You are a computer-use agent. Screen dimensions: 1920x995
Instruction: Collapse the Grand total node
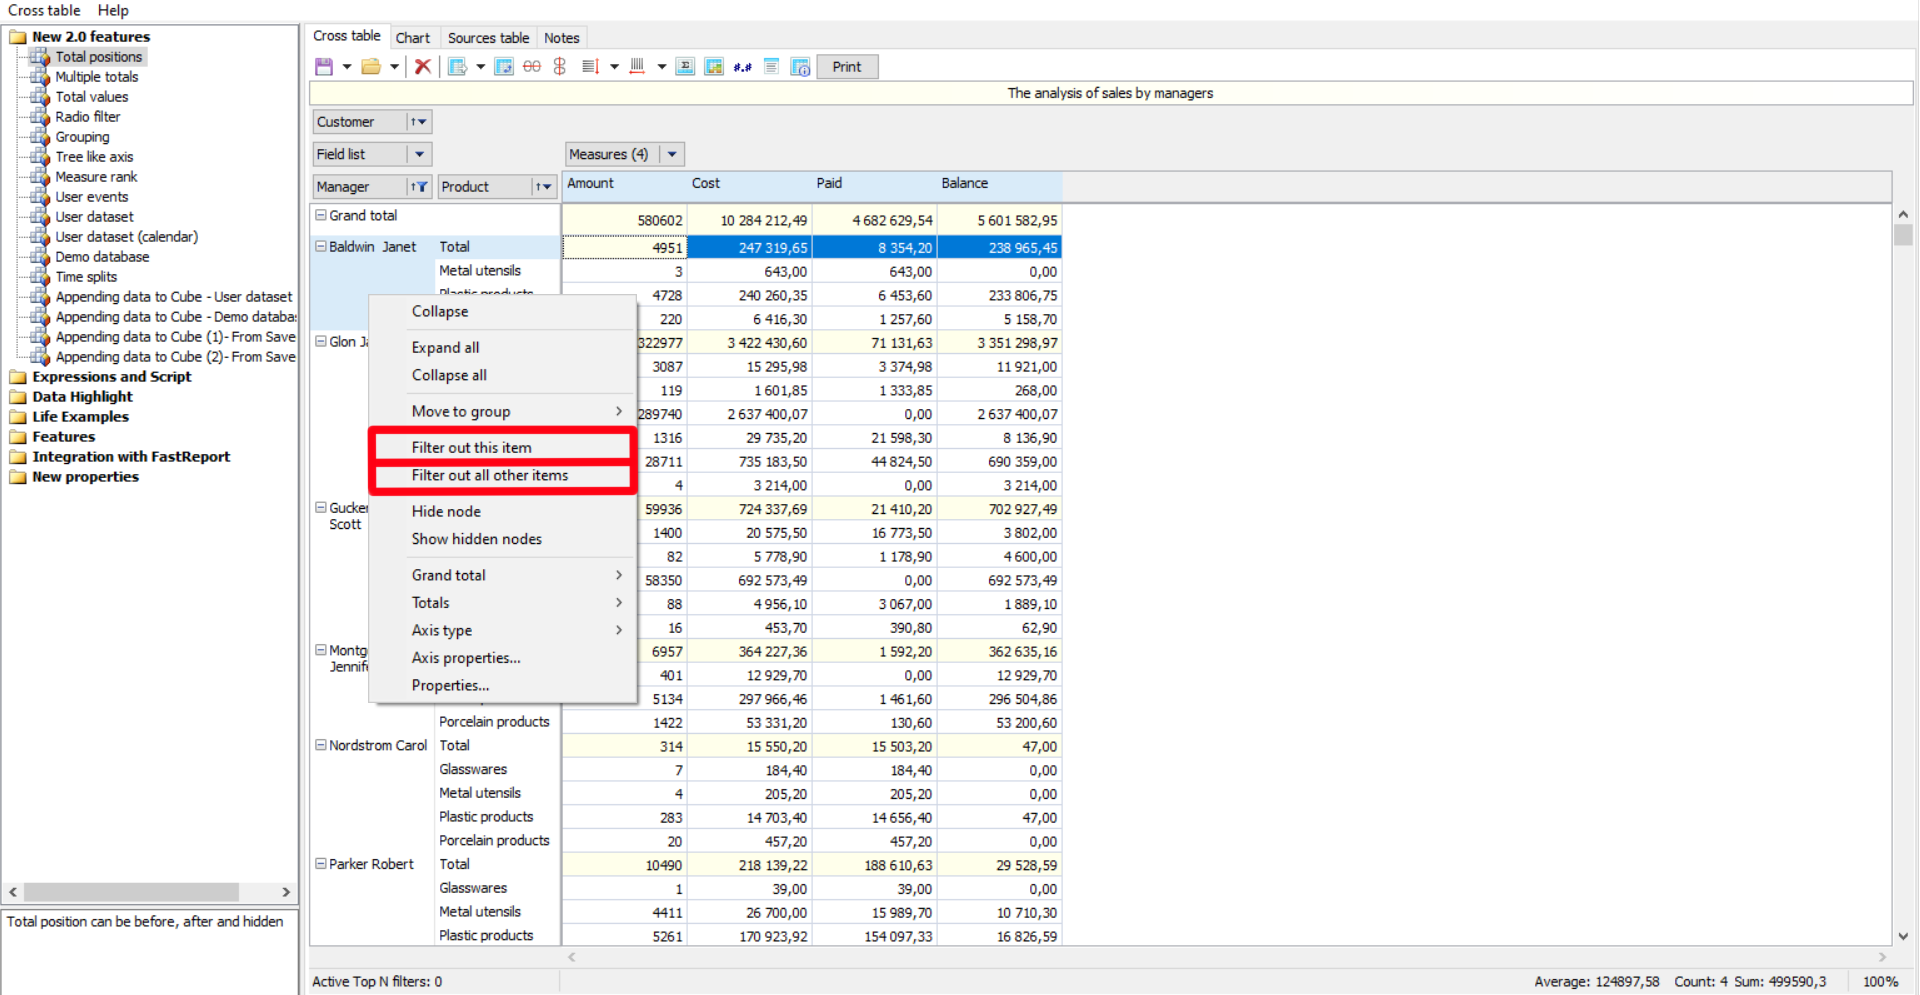321,215
